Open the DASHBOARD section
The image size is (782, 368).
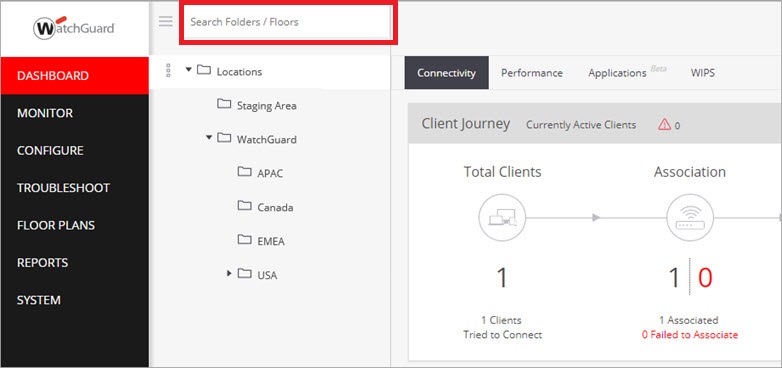[74, 76]
